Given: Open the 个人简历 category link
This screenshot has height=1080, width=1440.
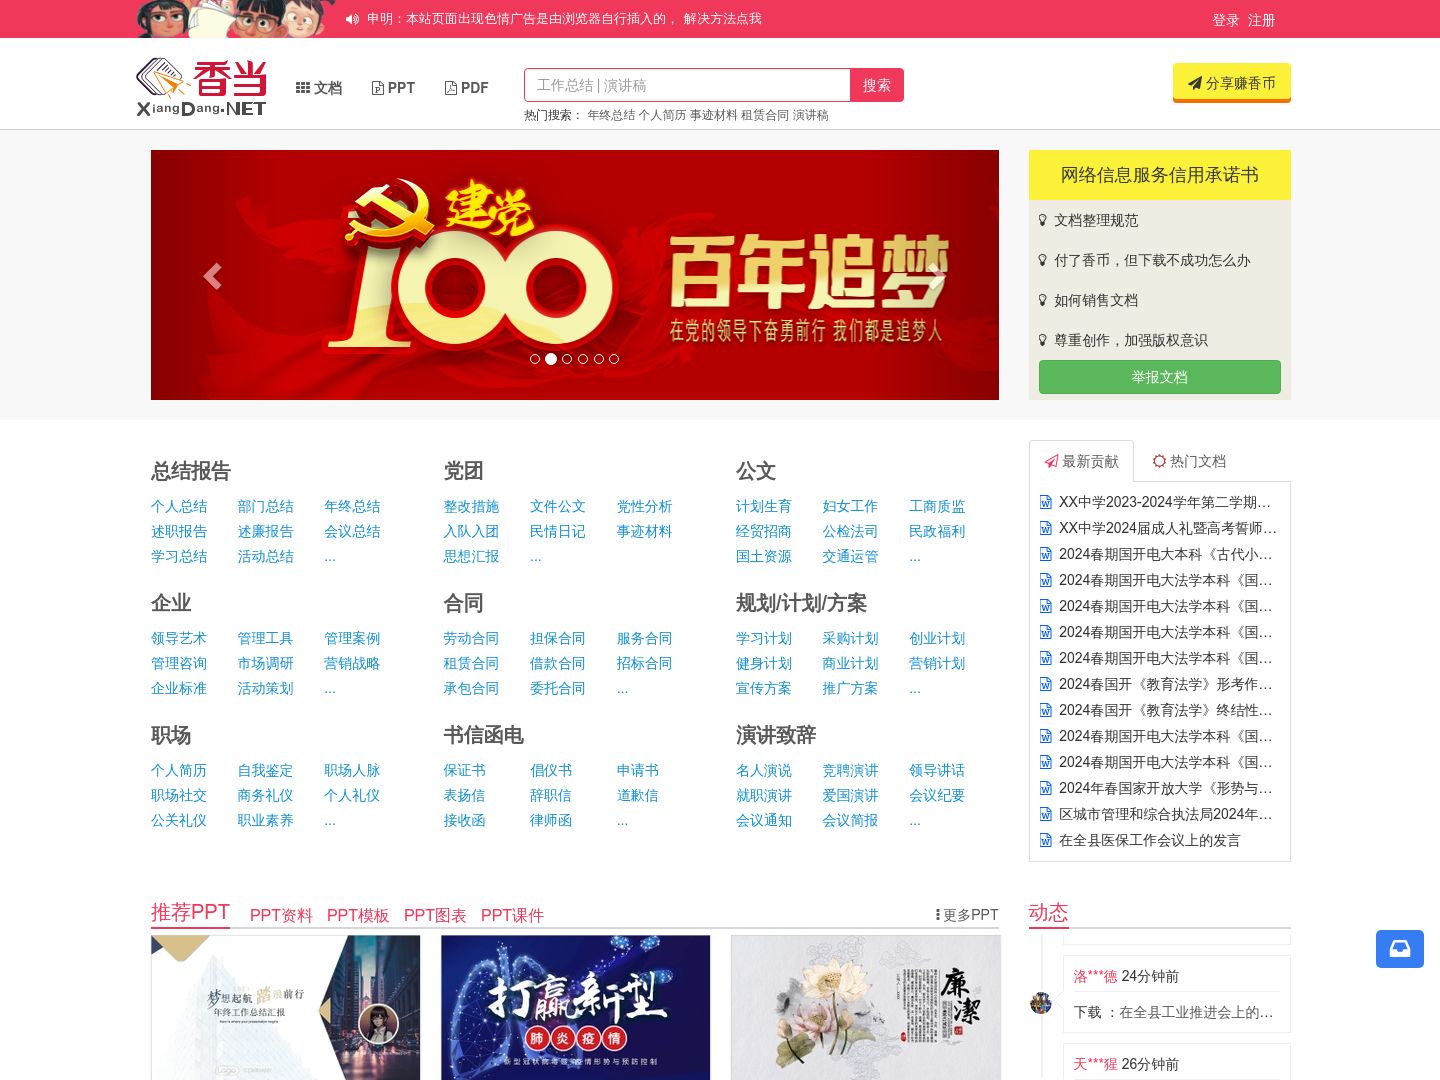Looking at the screenshot, I should click(x=179, y=770).
